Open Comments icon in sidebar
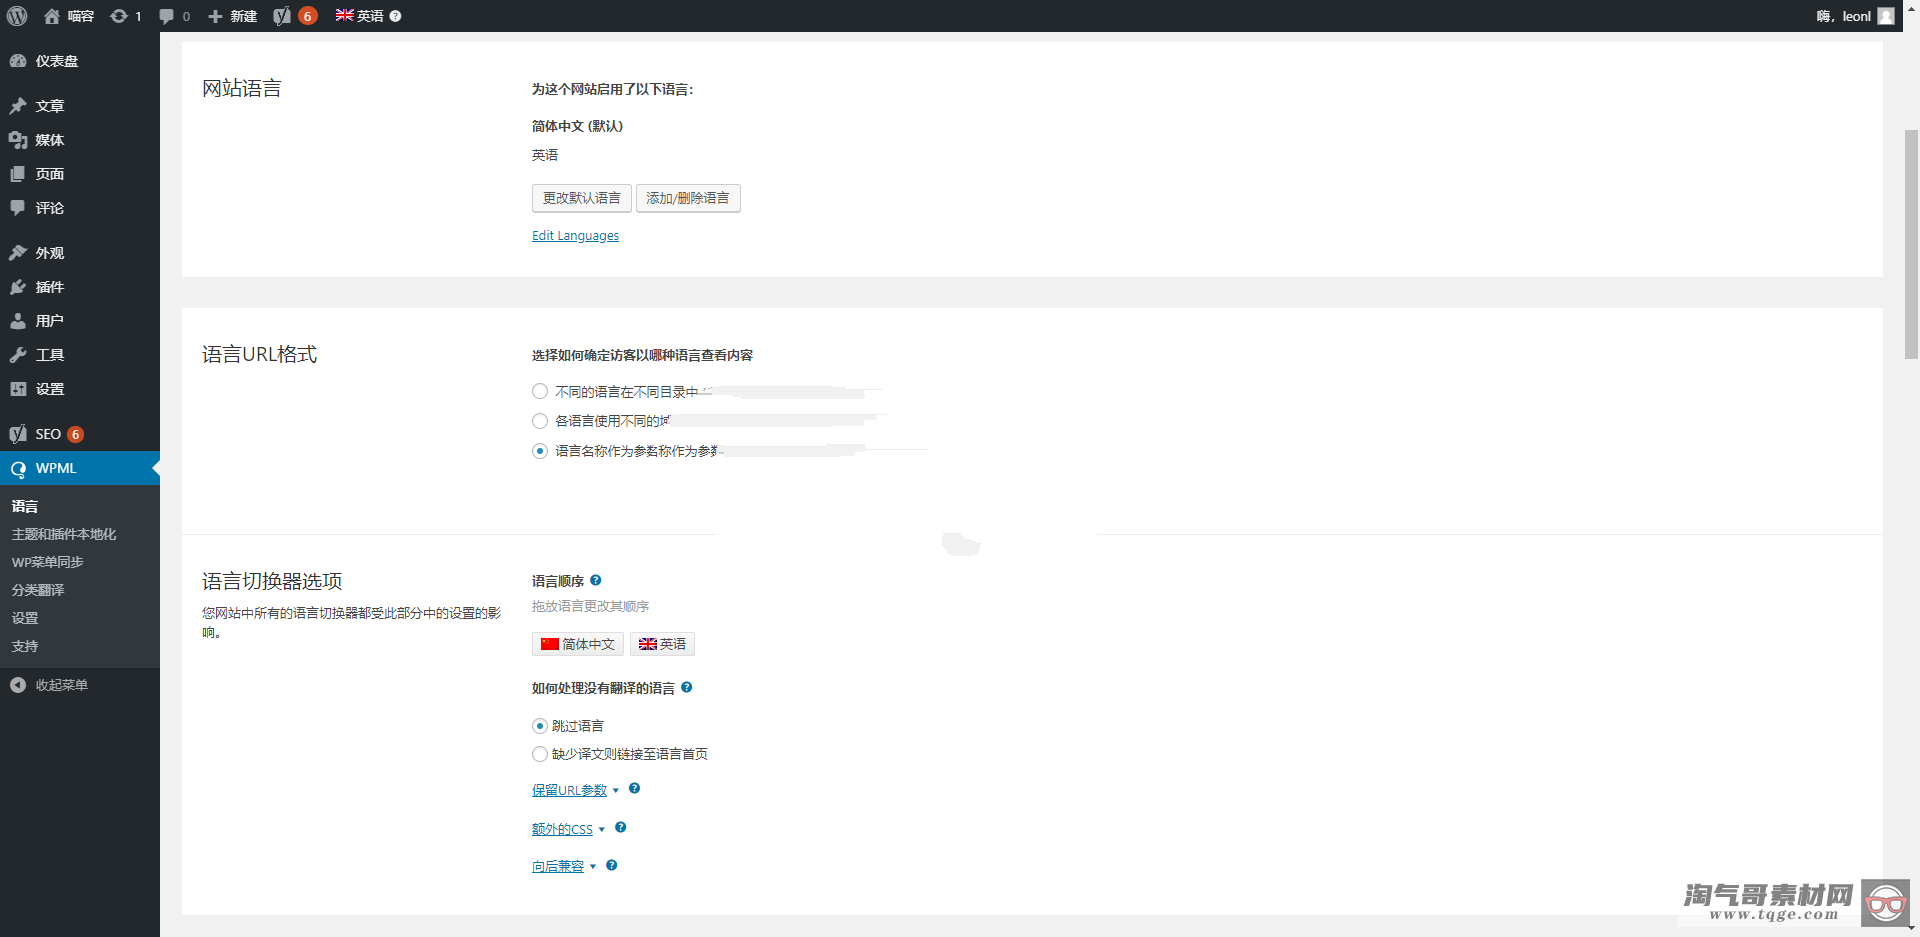This screenshot has width=1920, height=937. (x=18, y=208)
